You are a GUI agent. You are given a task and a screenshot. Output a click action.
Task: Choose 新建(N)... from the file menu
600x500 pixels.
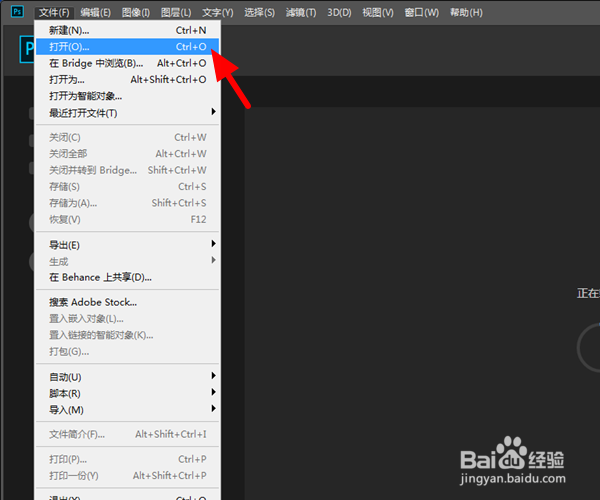tap(127, 30)
